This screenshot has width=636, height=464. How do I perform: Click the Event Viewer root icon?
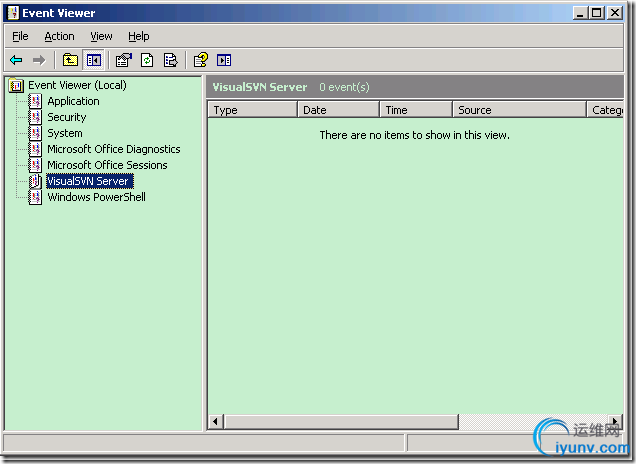(x=16, y=85)
